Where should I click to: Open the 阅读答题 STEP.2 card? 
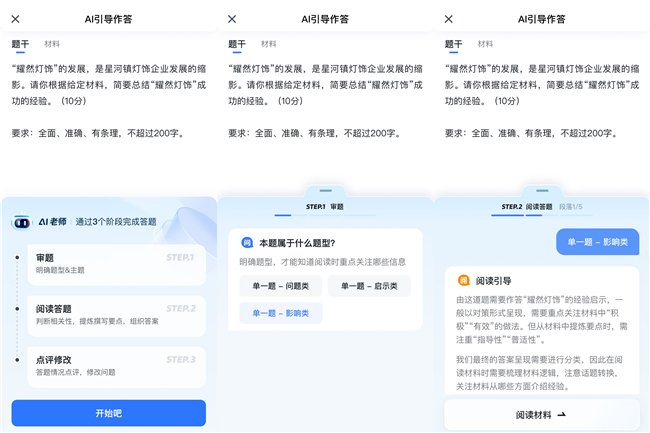(116, 316)
